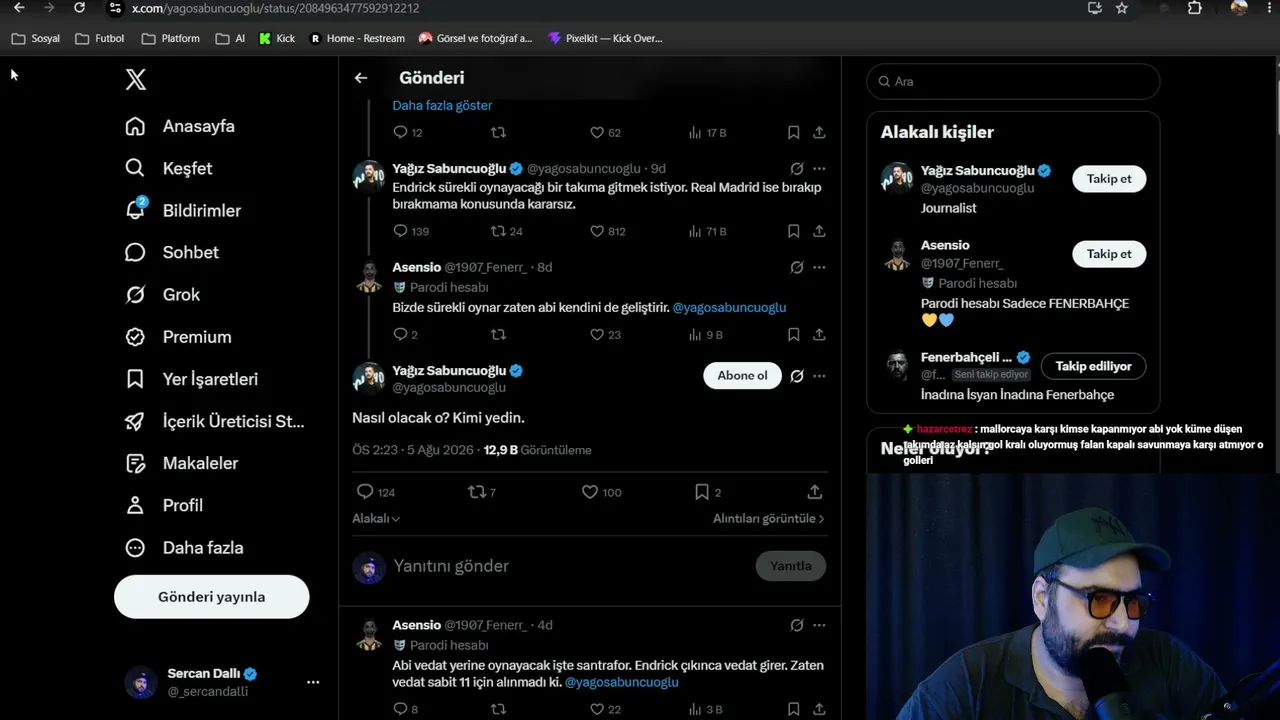The image size is (1280, 720).
Task: Like the top post with 62 likes
Action: pos(597,132)
